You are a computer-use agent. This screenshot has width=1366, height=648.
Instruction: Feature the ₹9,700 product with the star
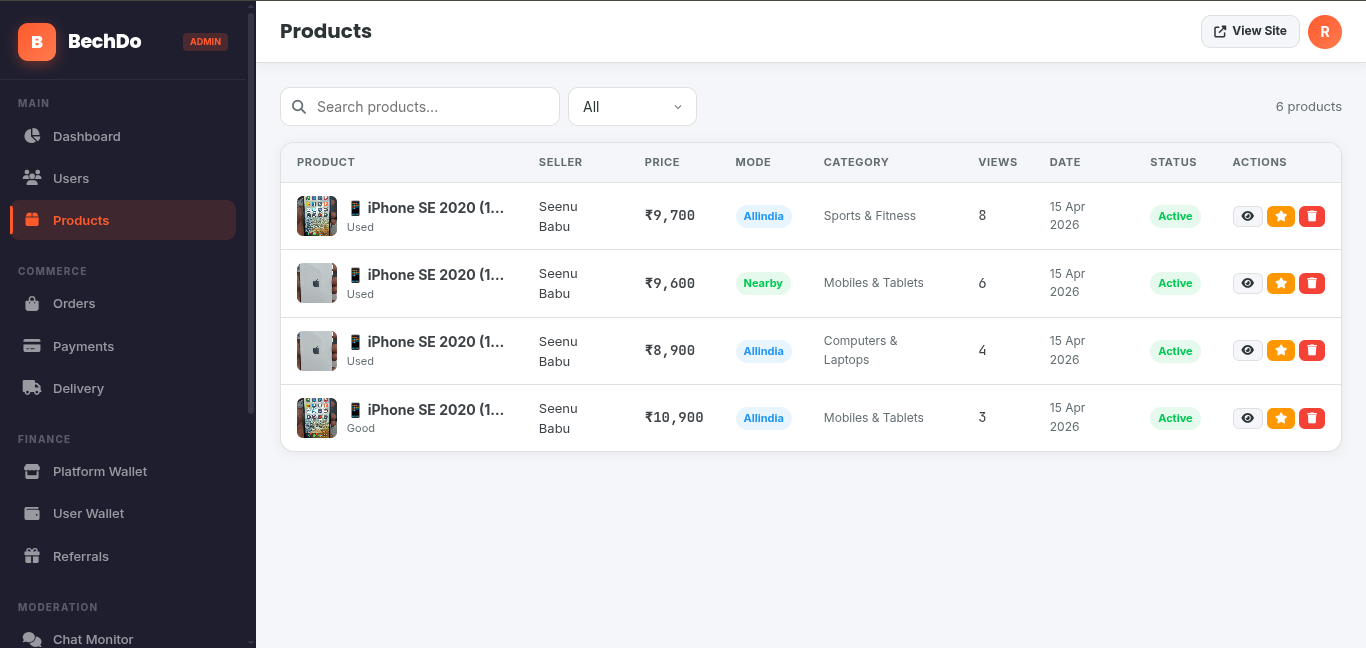tap(1281, 216)
